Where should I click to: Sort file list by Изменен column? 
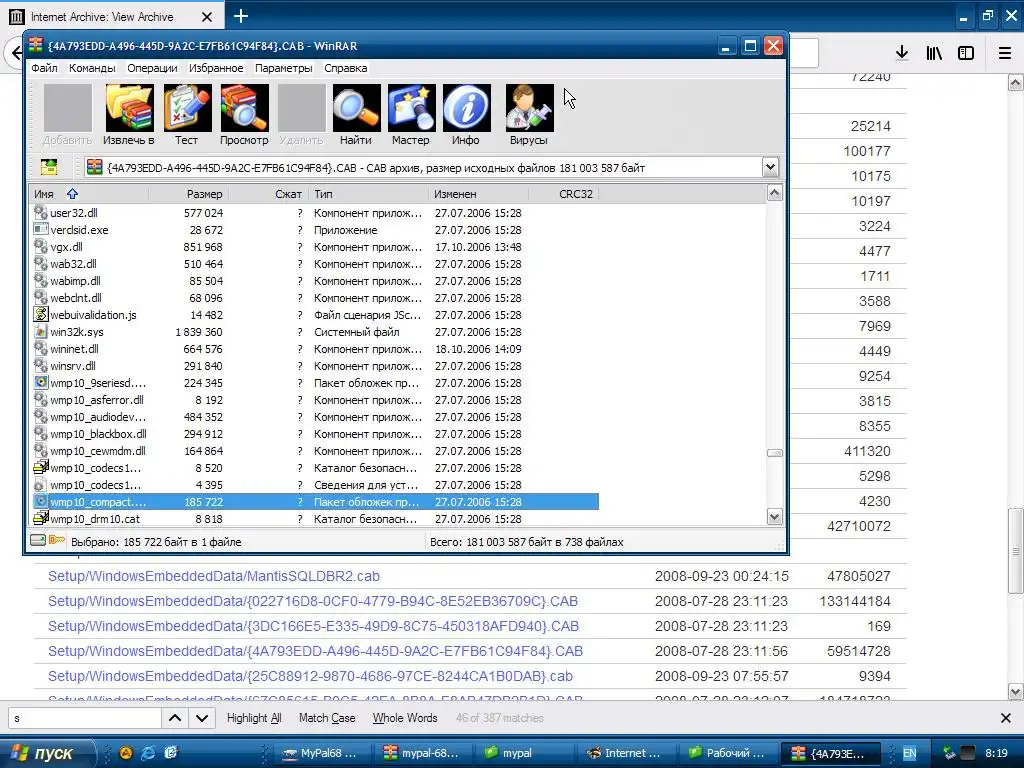click(x=478, y=194)
